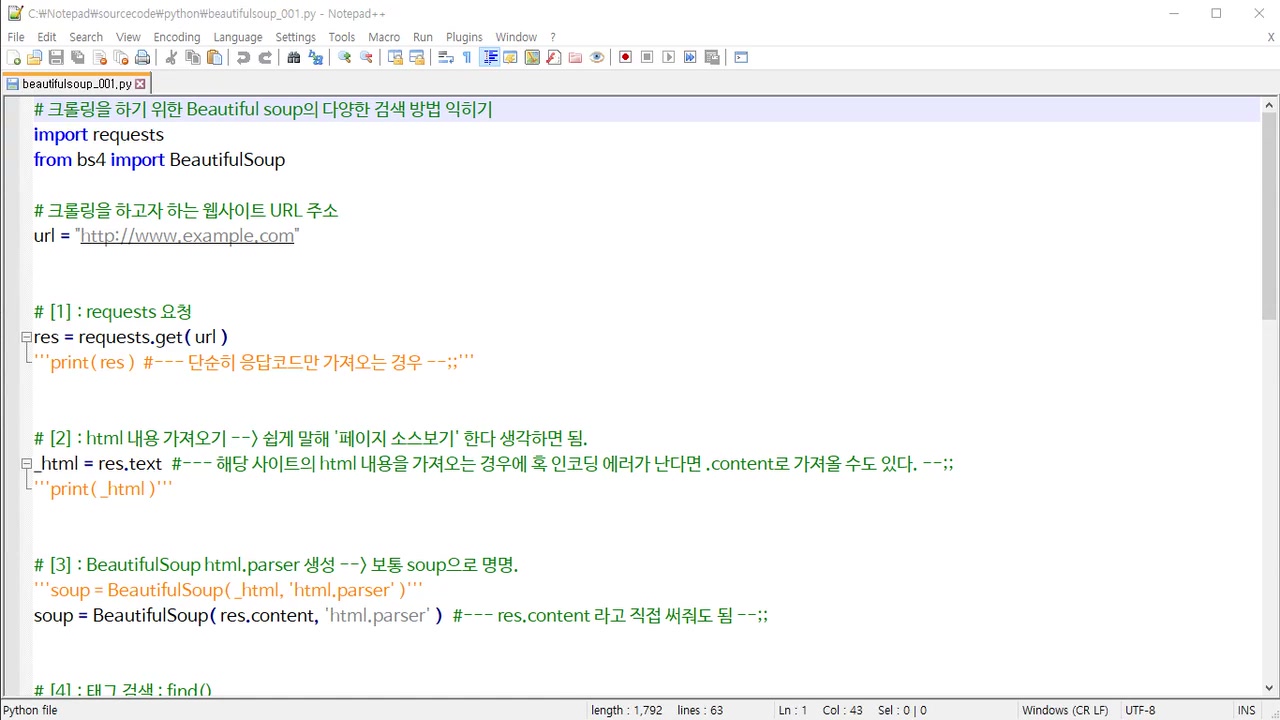Open the Plugins menu
The width and height of the screenshot is (1280, 720).
click(464, 37)
